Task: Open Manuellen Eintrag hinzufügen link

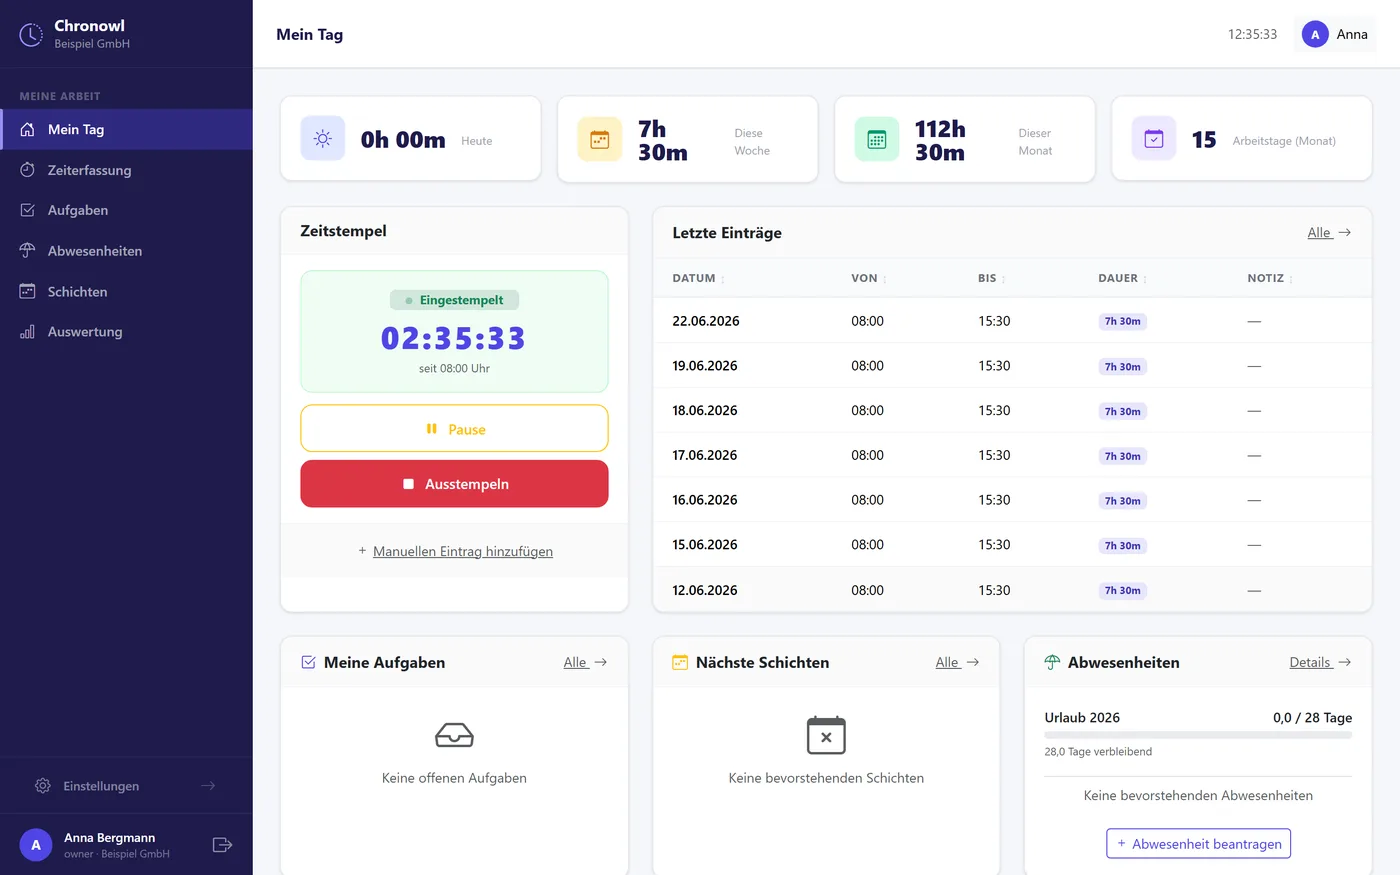Action: 462,551
